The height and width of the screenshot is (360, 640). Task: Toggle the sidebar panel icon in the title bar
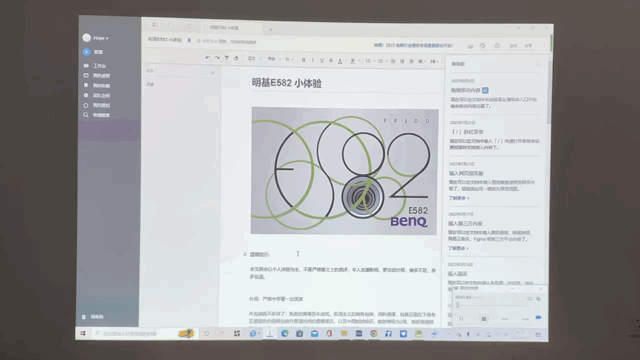155,25
